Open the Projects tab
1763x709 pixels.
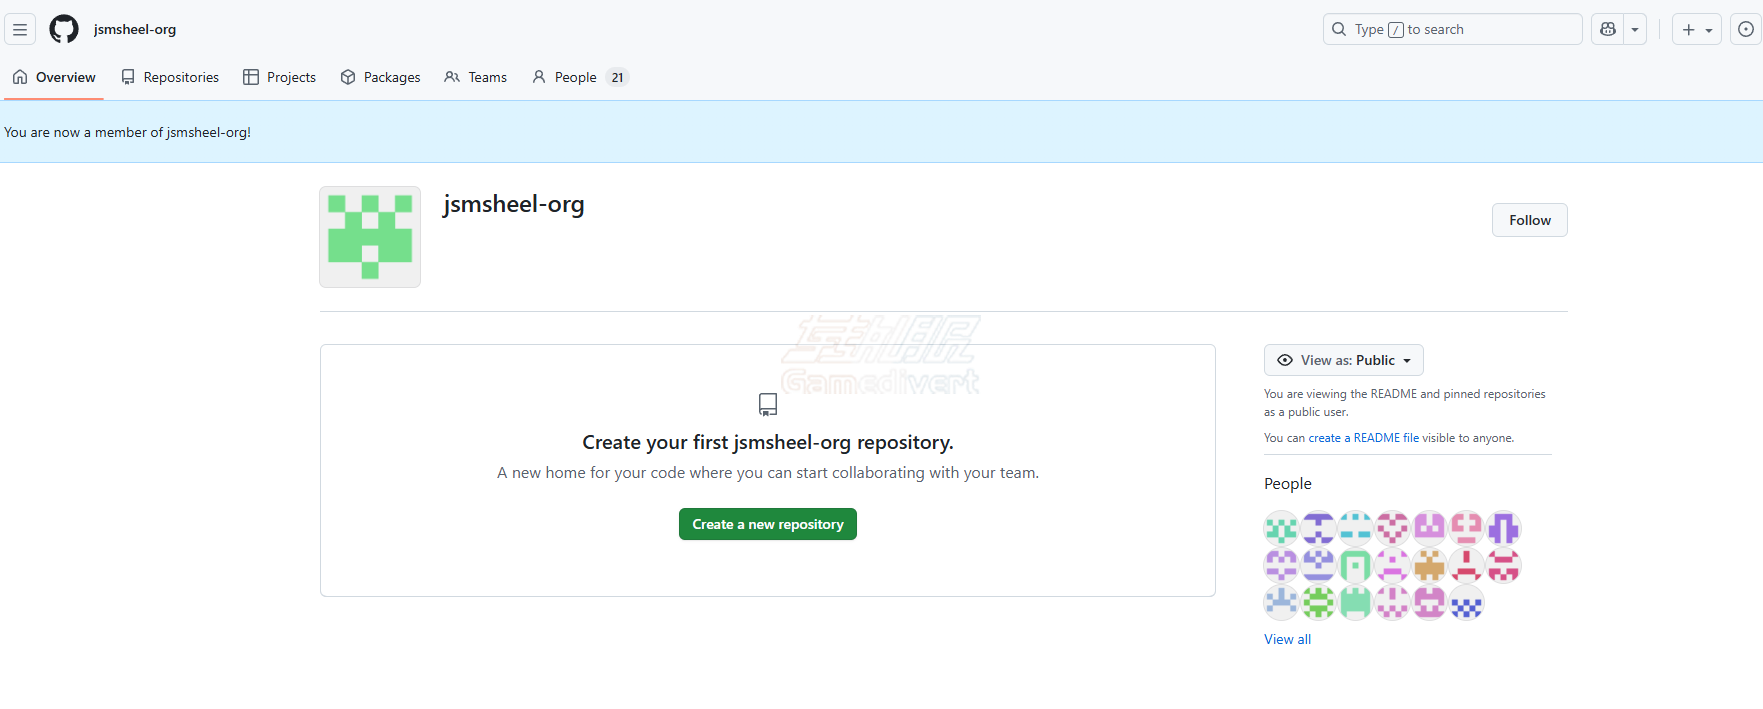280,77
